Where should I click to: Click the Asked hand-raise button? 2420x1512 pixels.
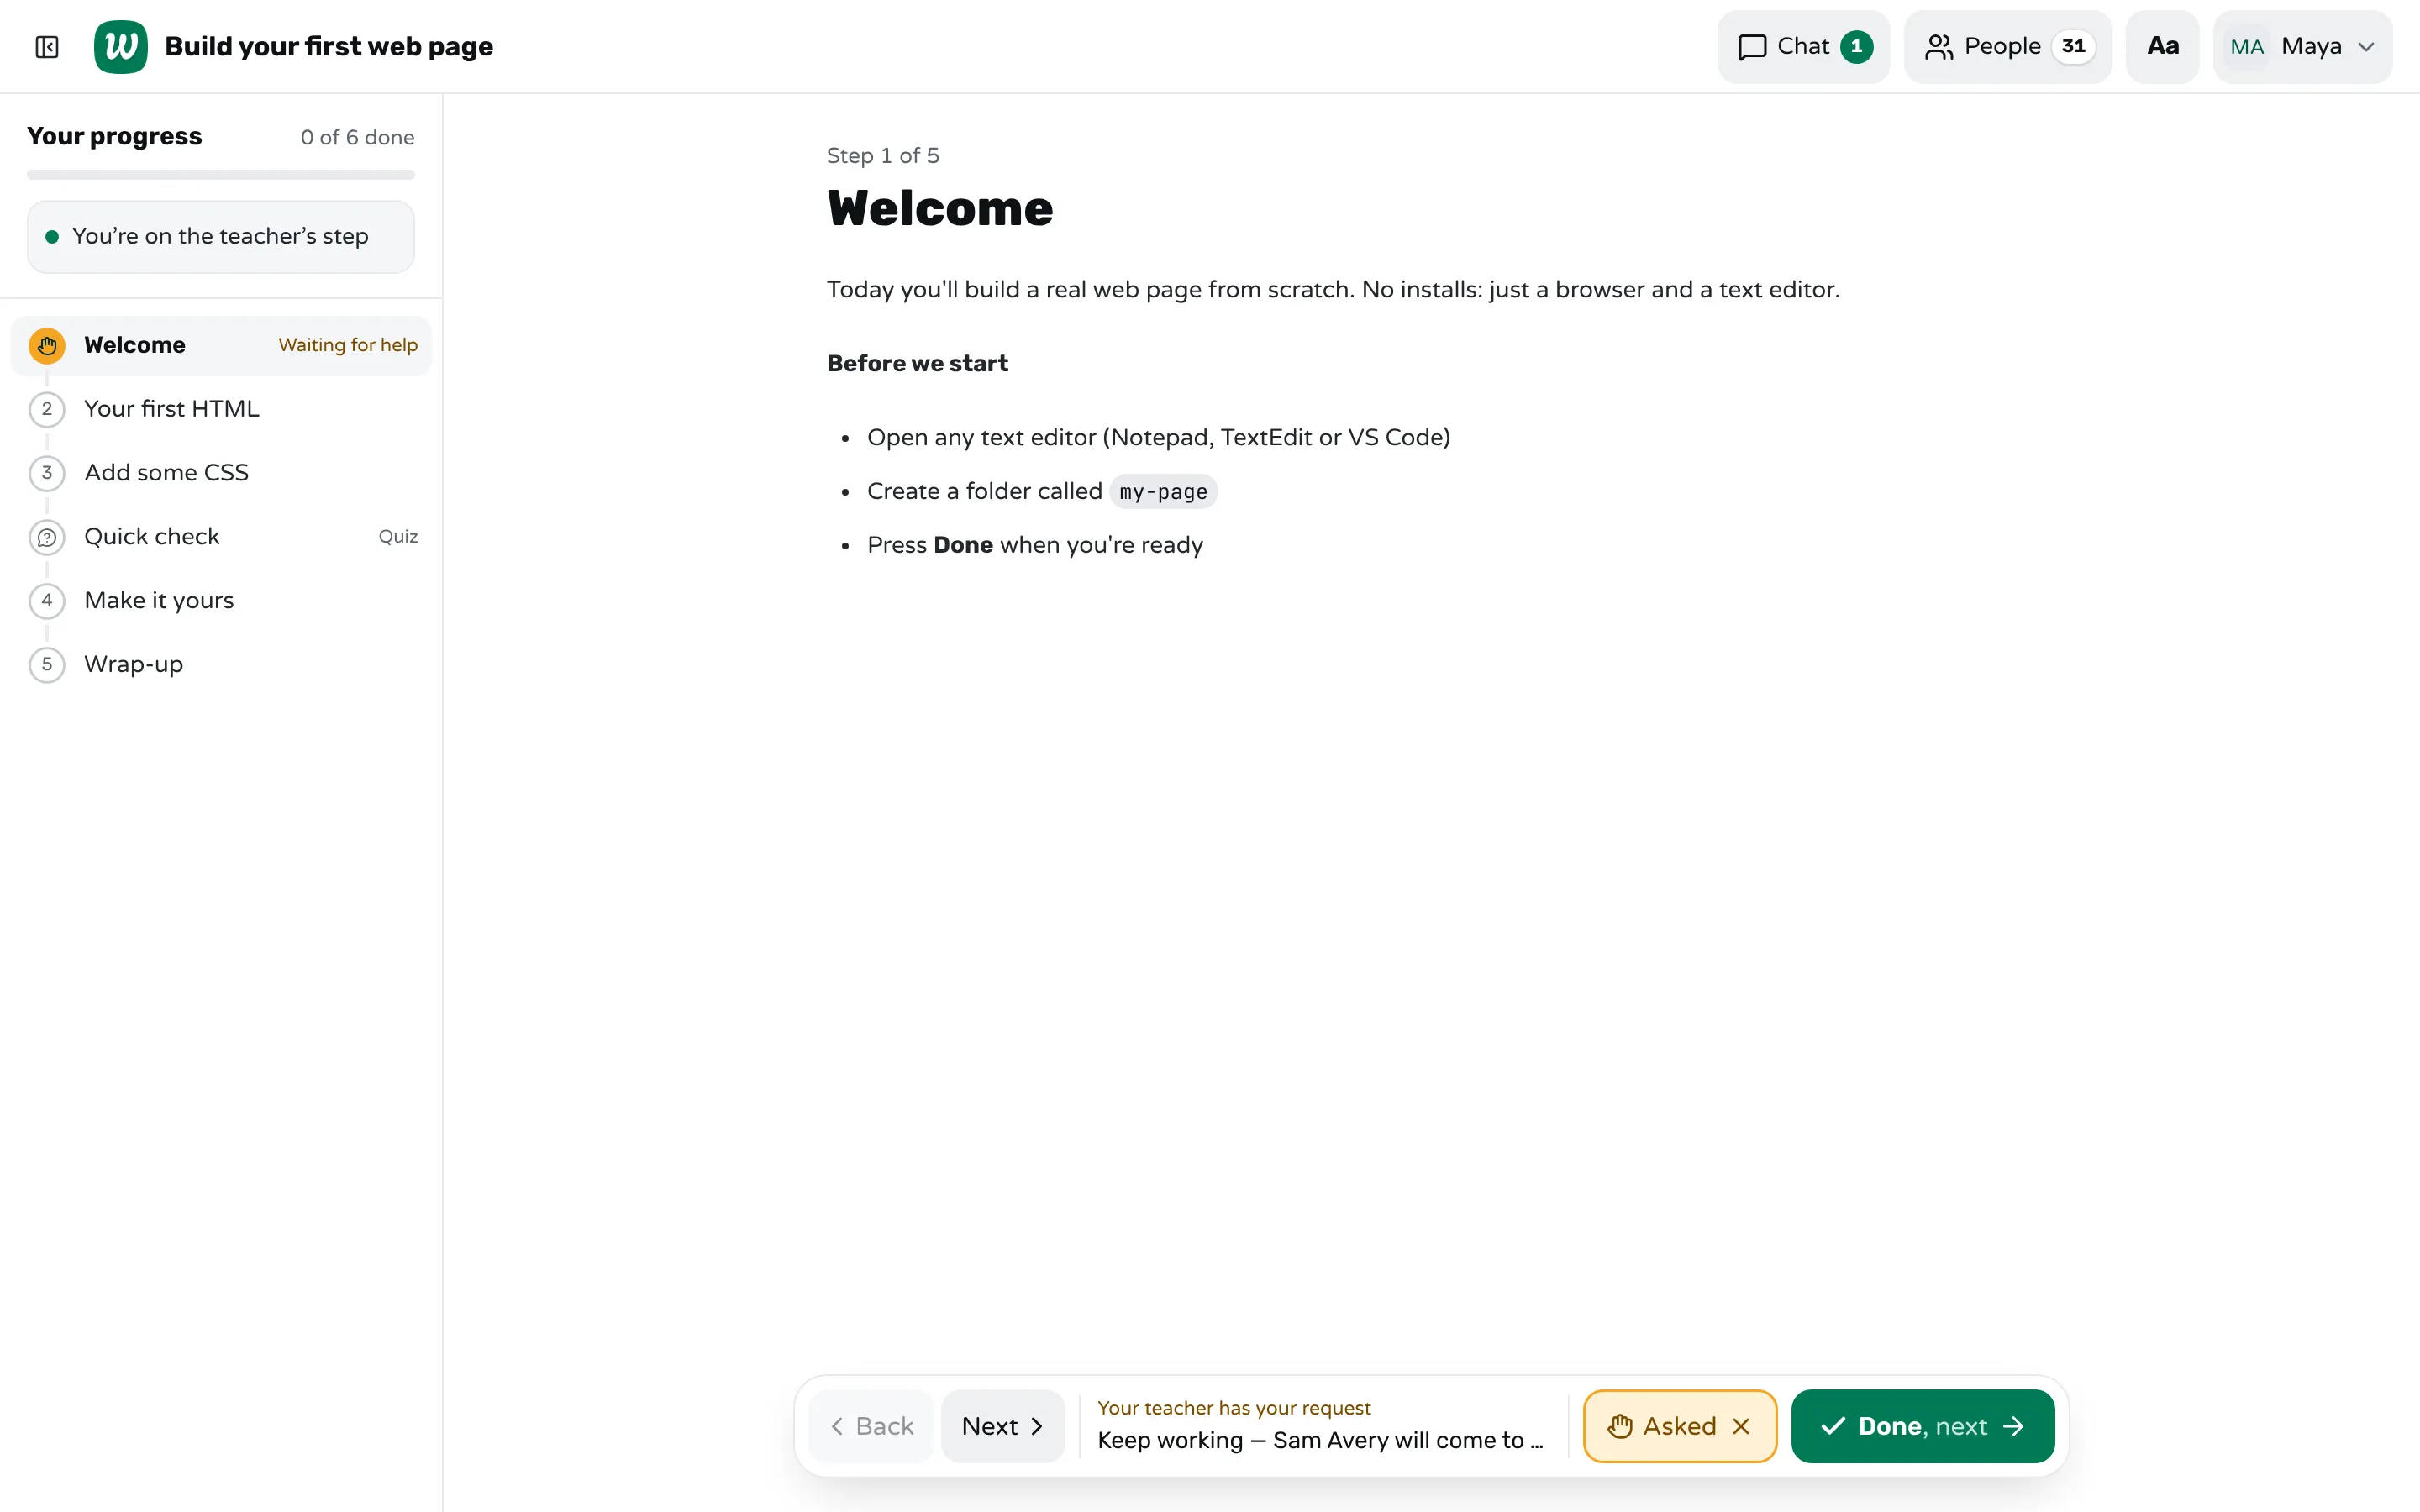[1680, 1427]
